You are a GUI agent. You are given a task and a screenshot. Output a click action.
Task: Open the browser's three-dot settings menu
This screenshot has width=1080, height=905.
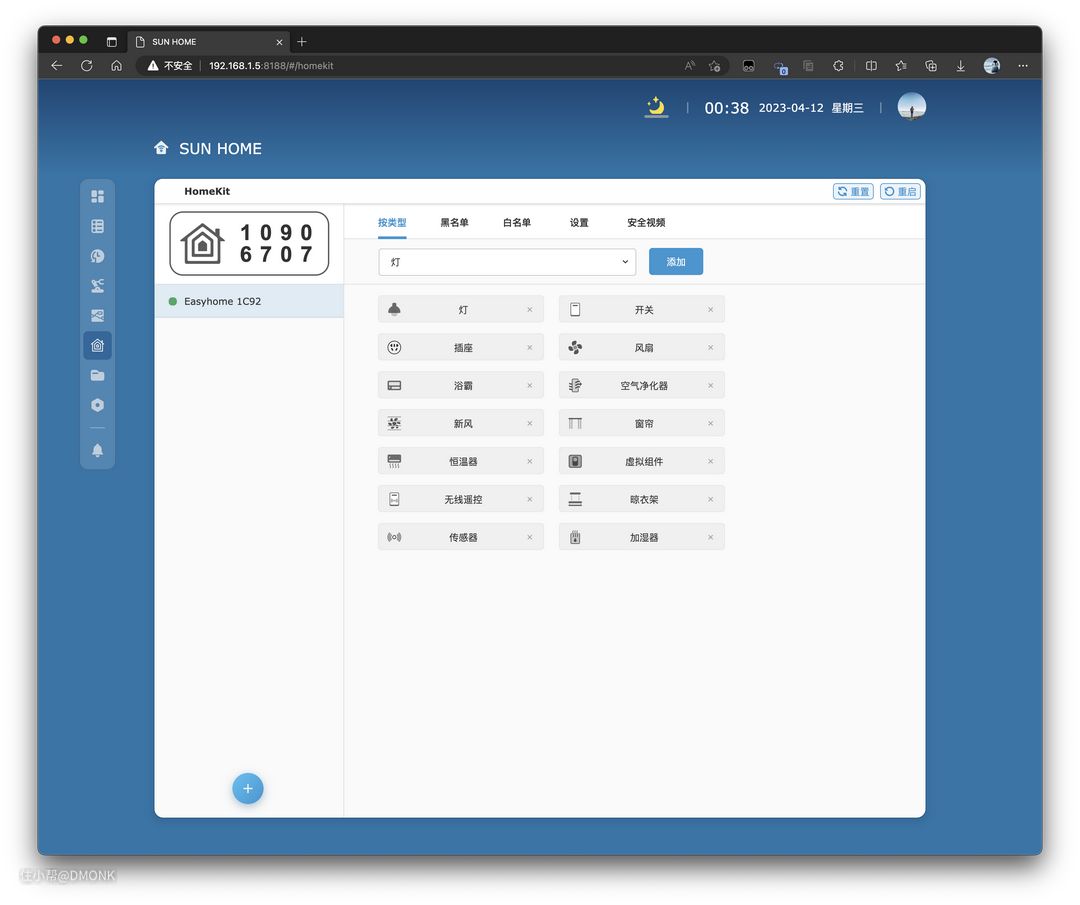click(1022, 66)
